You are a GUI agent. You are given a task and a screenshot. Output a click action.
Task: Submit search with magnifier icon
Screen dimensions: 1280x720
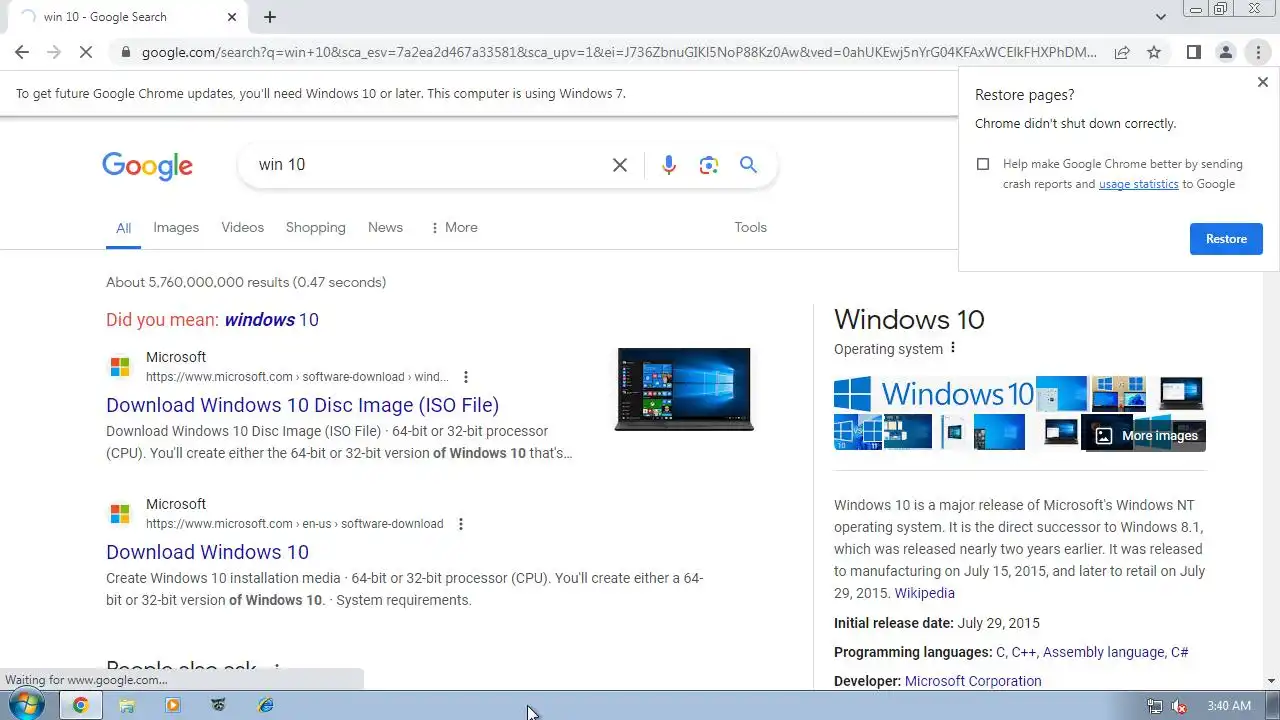coord(748,165)
